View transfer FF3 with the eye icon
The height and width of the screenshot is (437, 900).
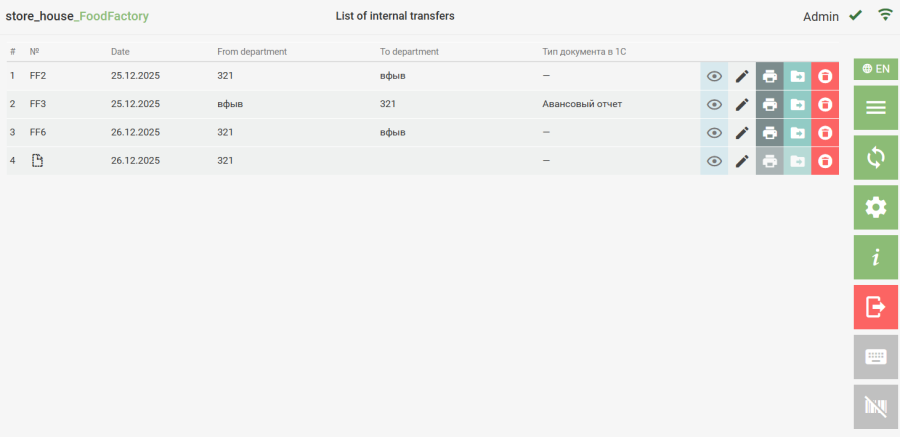[x=714, y=104]
